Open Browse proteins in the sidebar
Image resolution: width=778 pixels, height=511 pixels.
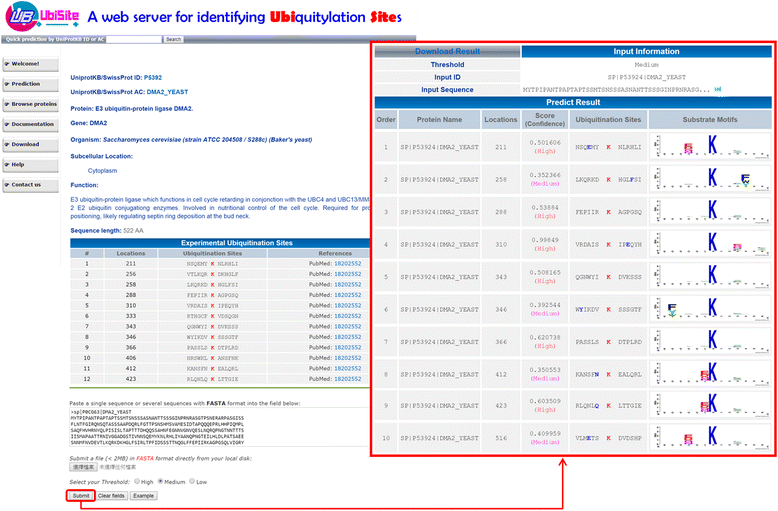30,104
